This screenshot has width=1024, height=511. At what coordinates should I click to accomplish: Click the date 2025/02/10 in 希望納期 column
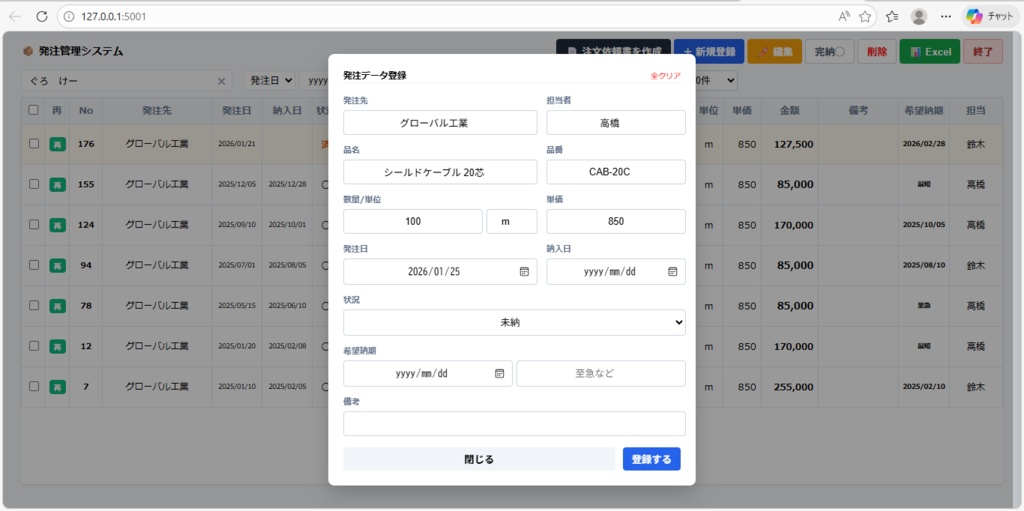(923, 386)
